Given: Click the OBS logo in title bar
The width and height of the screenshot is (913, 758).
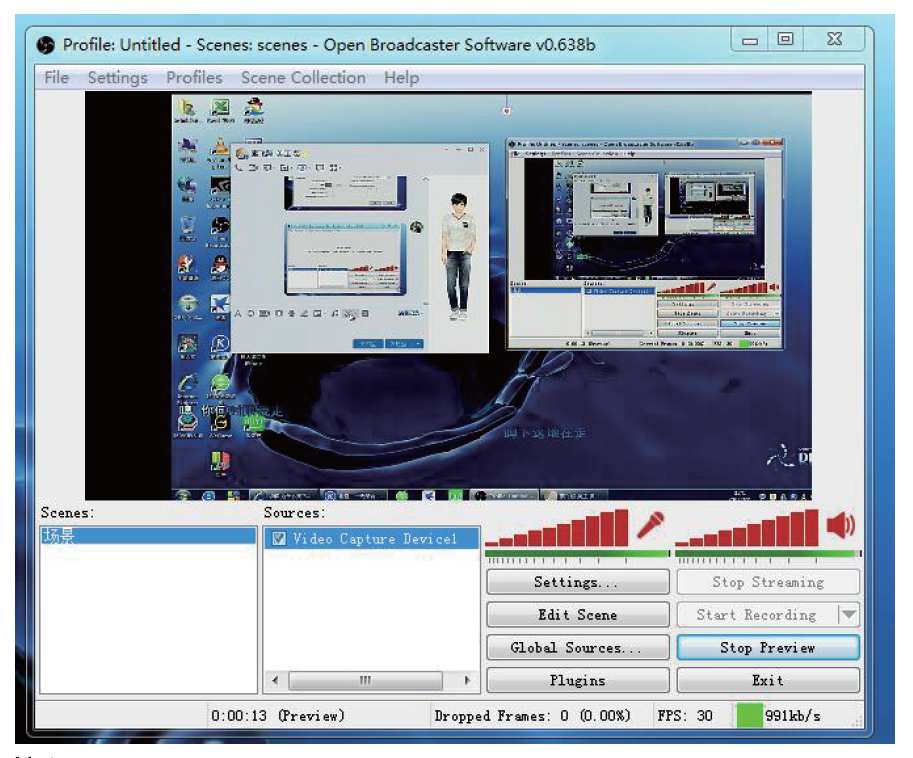Looking at the screenshot, I should pyautogui.click(x=46, y=44).
